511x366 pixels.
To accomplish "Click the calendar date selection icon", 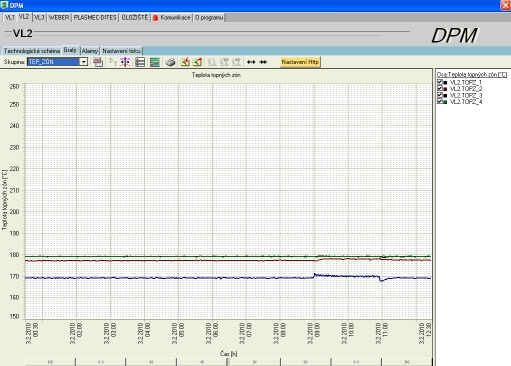I will click(x=98, y=62).
